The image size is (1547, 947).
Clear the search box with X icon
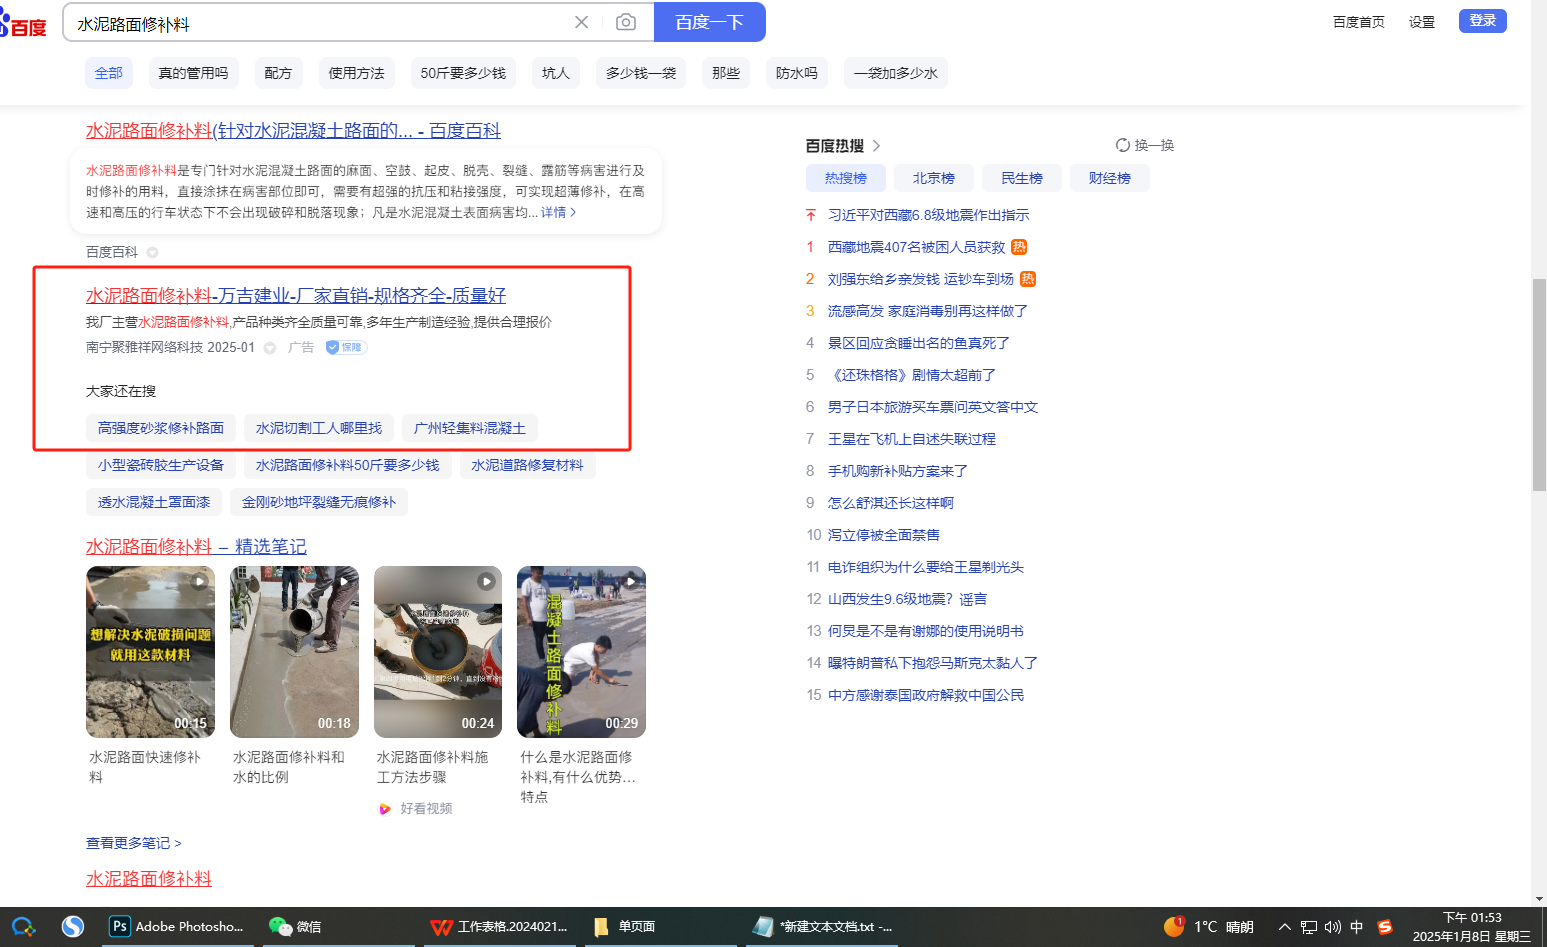pyautogui.click(x=581, y=22)
